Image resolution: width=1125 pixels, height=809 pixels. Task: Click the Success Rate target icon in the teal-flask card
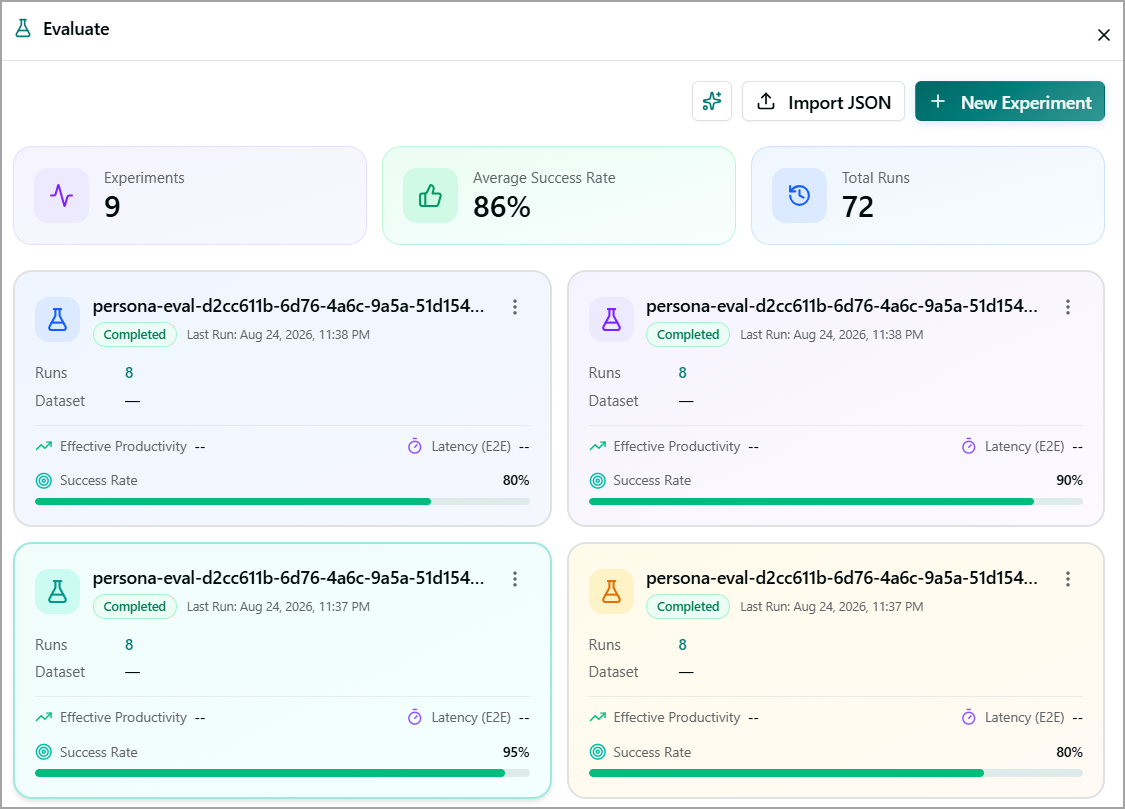(44, 752)
